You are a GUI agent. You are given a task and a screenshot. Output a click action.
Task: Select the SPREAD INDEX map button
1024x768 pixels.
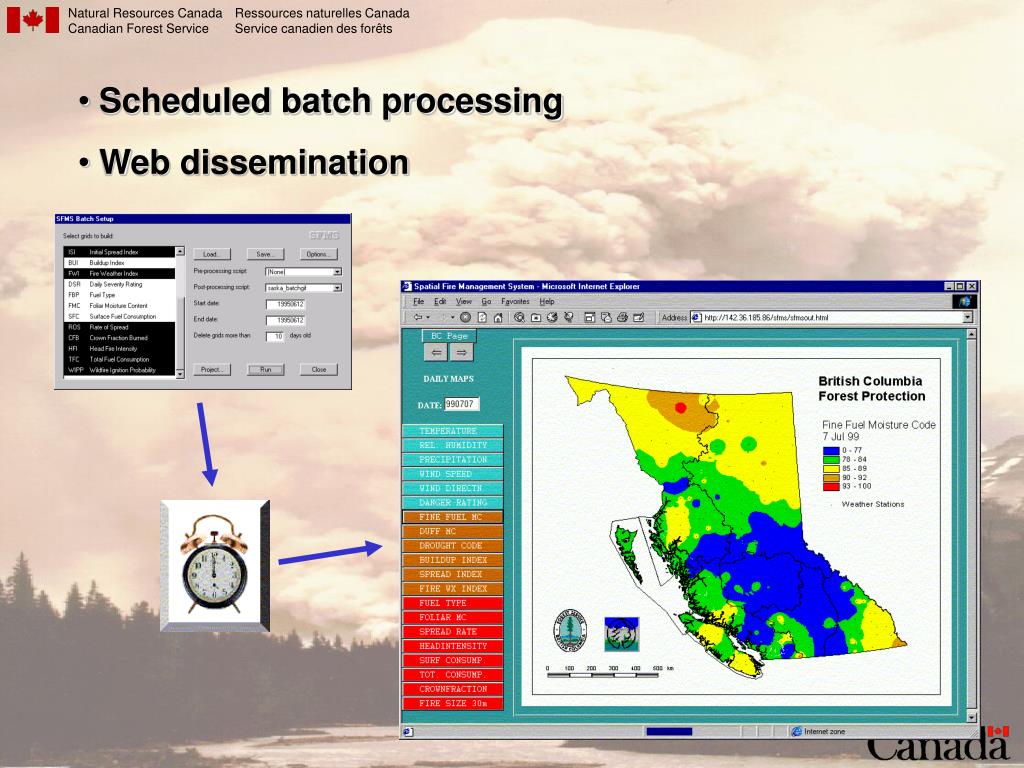(x=453, y=575)
